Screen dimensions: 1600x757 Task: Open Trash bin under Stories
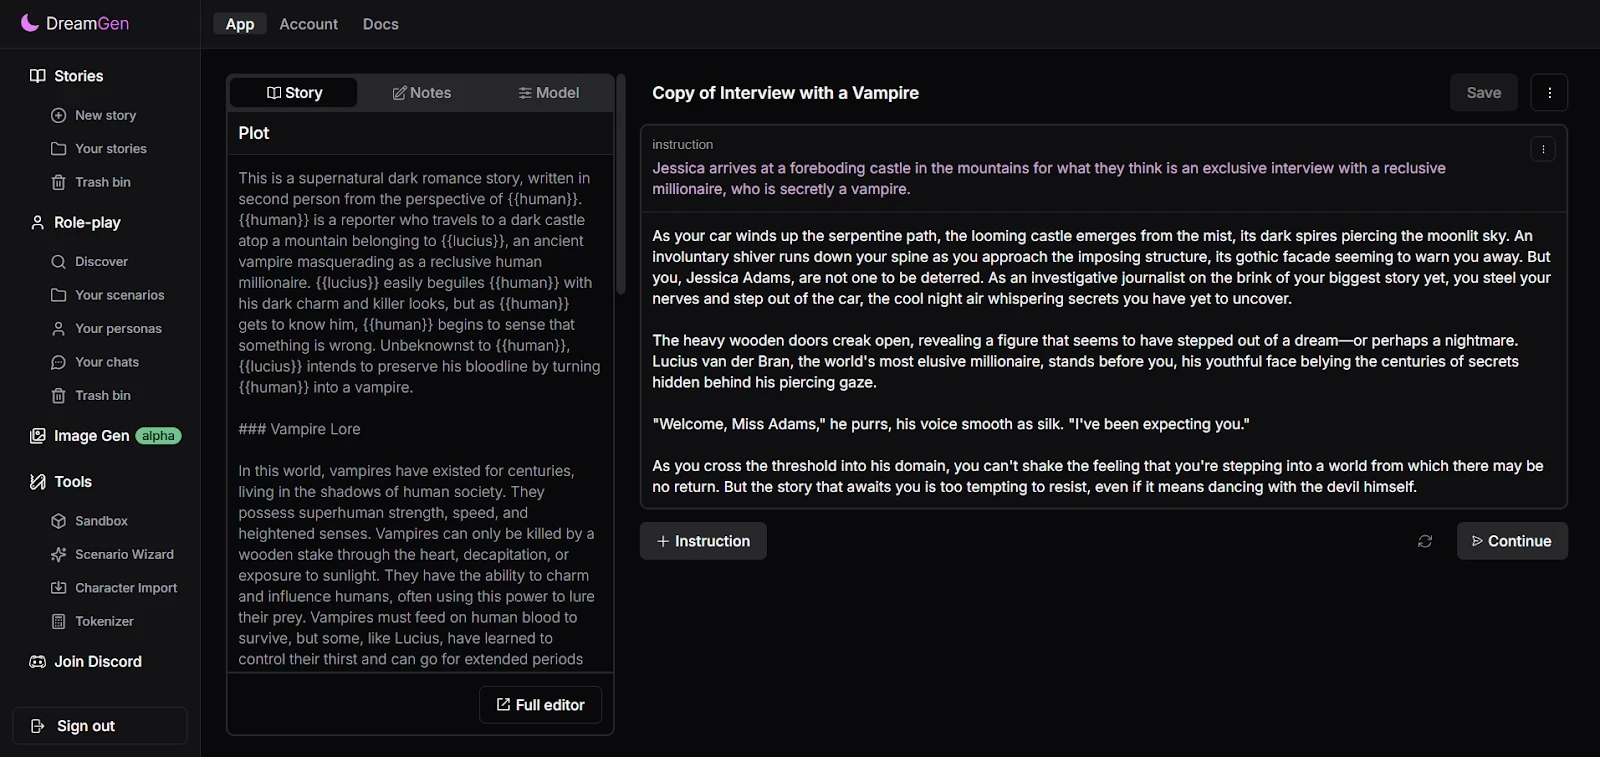91,182
